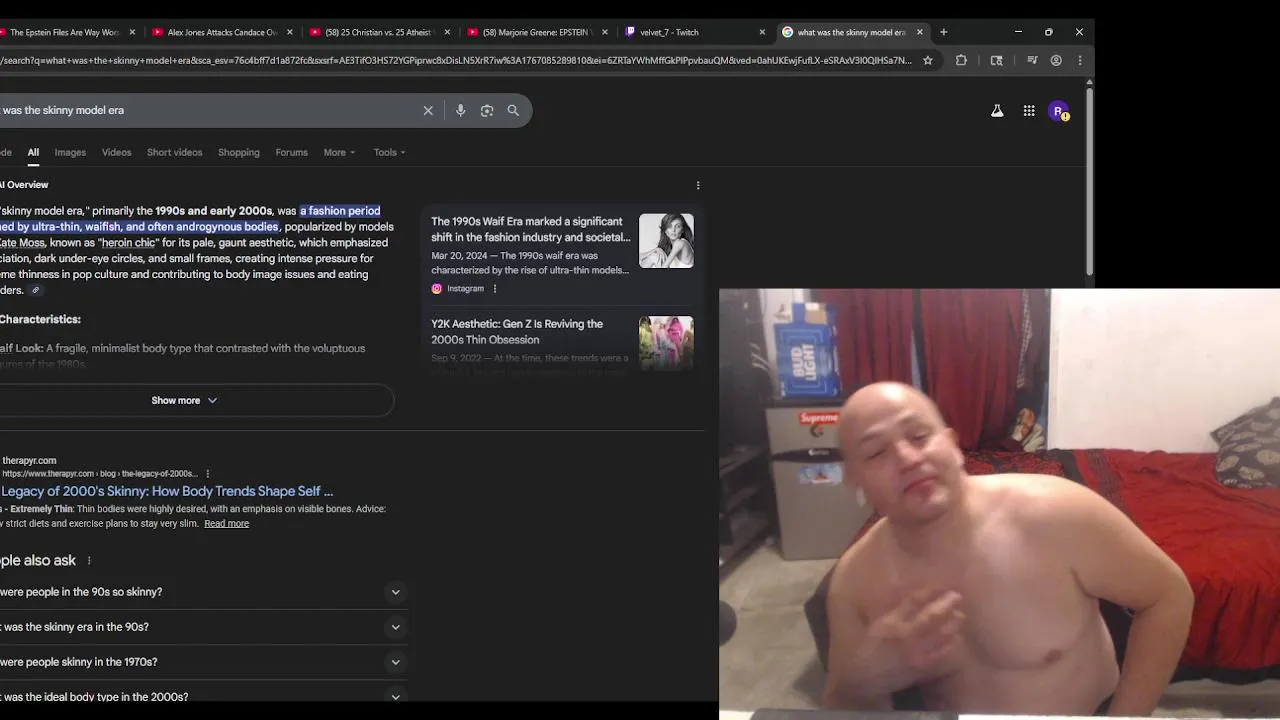Clear the Google search box text

[x=428, y=111]
